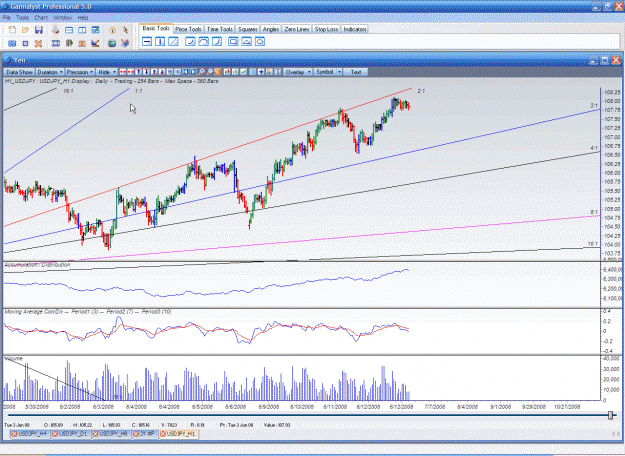Open the File menu

pos(6,18)
